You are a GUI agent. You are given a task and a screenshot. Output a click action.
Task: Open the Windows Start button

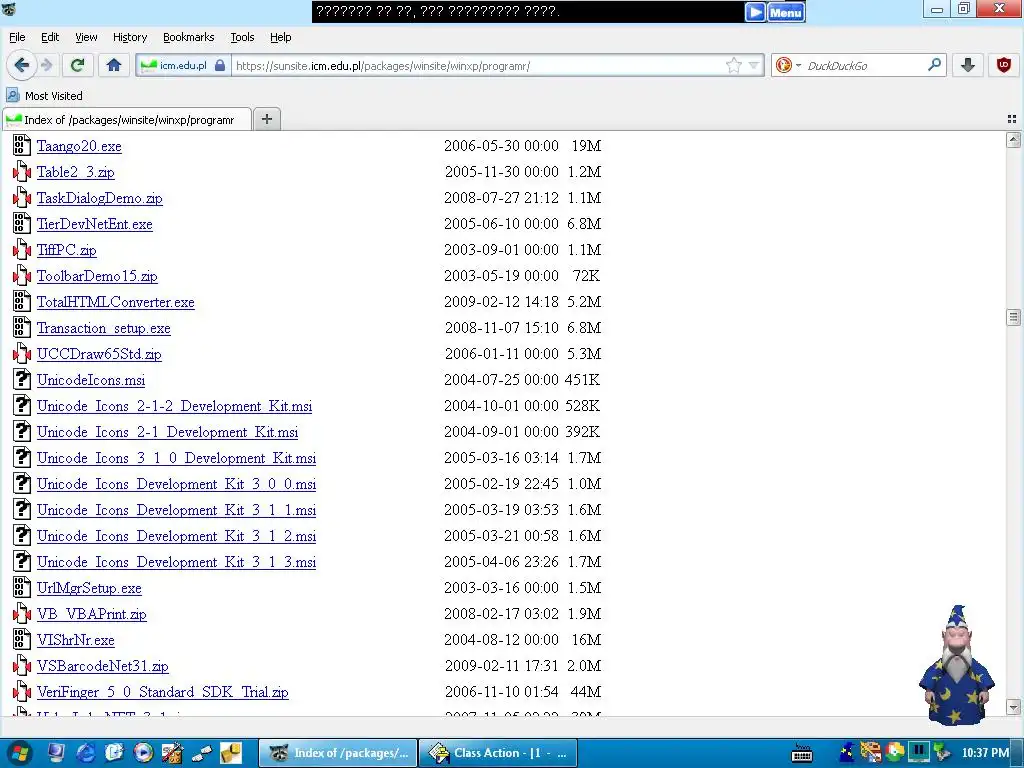[18, 753]
